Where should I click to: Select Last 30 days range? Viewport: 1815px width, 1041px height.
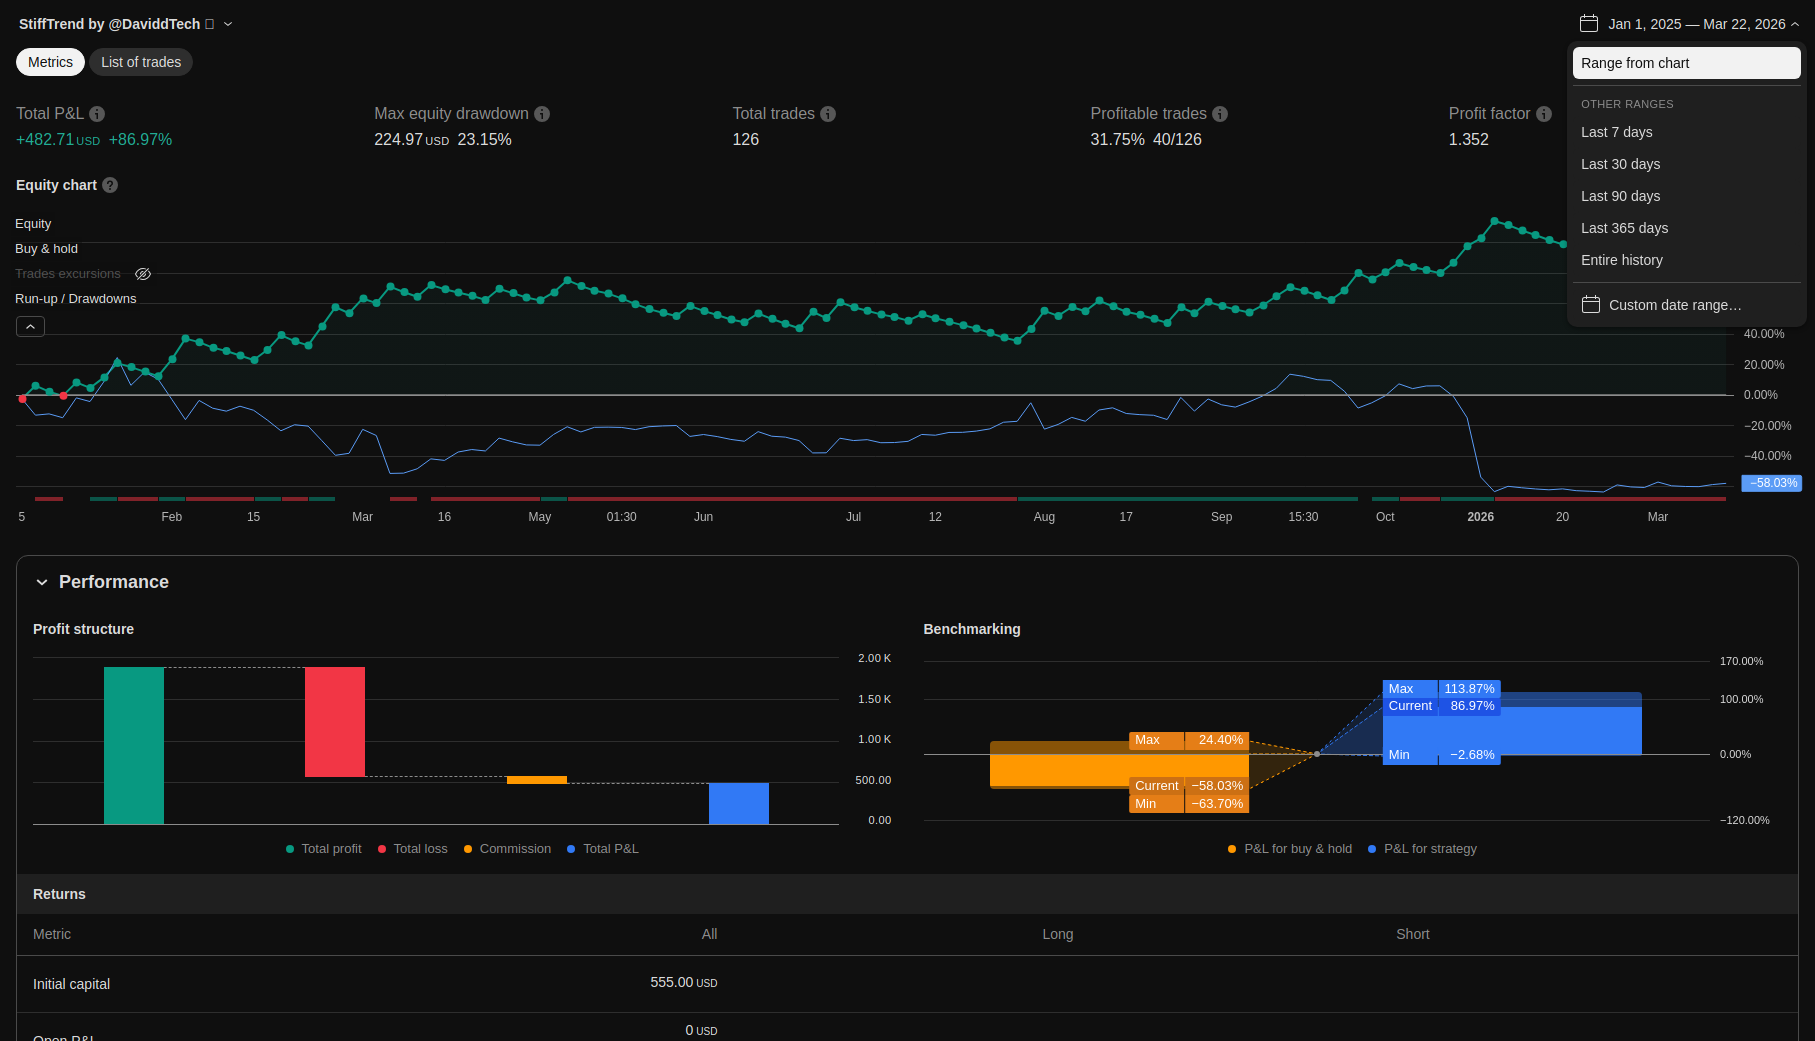1620,164
